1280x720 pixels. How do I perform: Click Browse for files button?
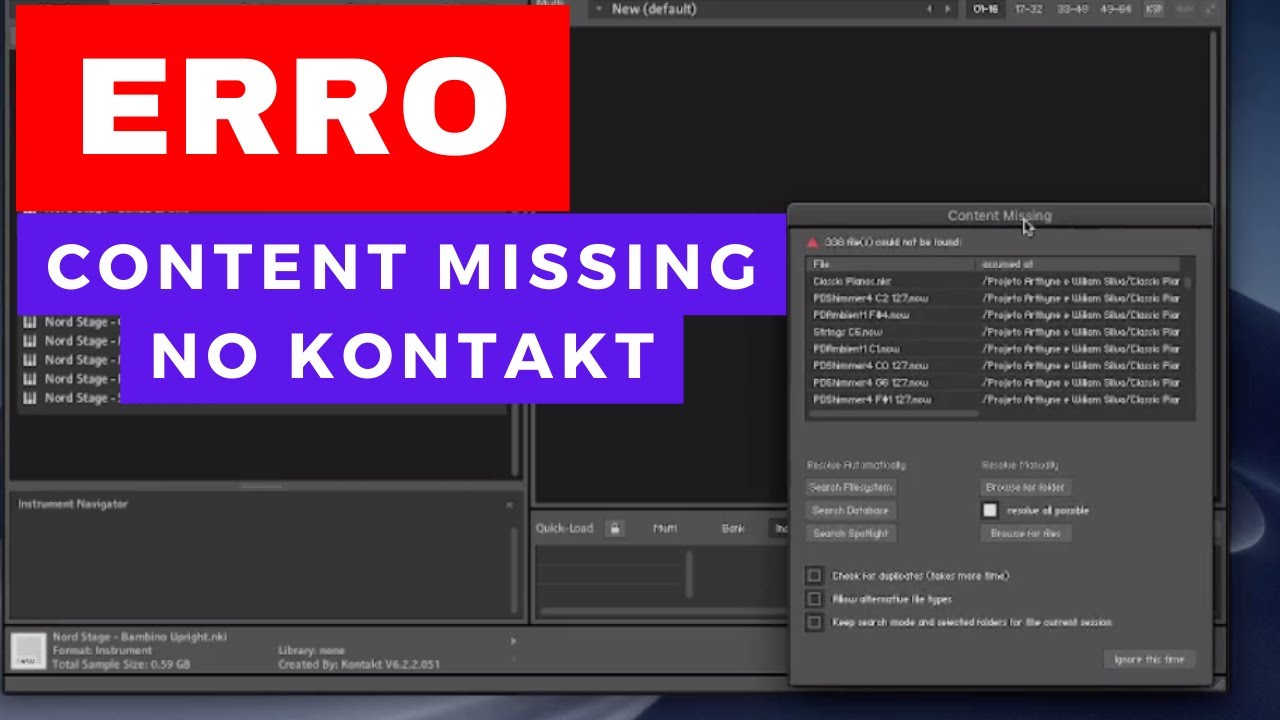pos(1025,533)
